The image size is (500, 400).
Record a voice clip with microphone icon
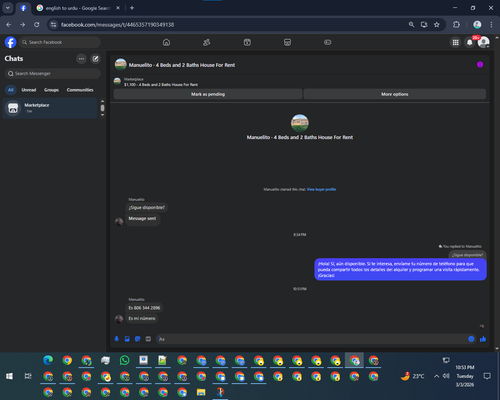(x=117, y=339)
